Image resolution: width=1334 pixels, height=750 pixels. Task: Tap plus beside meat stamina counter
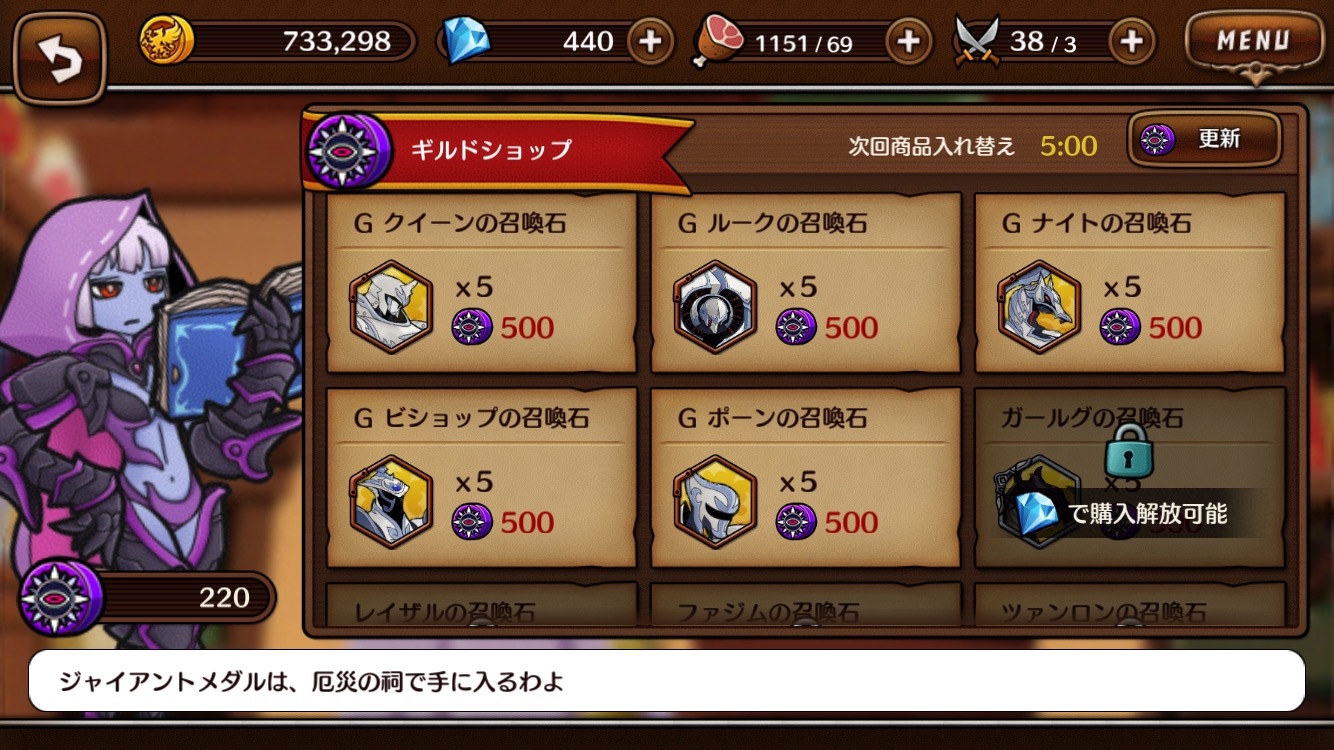tap(909, 42)
